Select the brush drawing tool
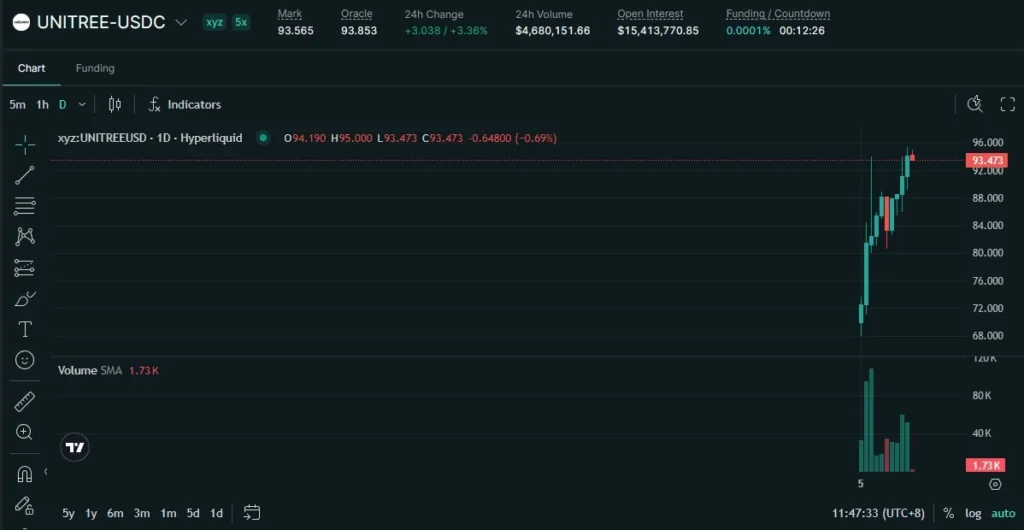The width and height of the screenshot is (1024, 530). 25,299
